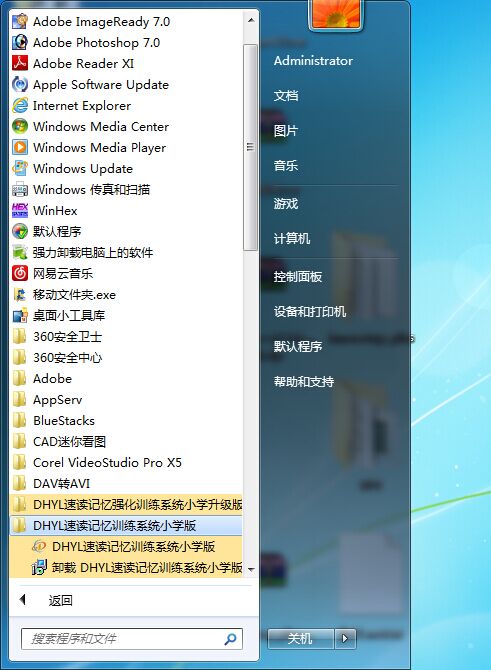Open 设备和打印机
This screenshot has width=491, height=670.
click(x=310, y=311)
